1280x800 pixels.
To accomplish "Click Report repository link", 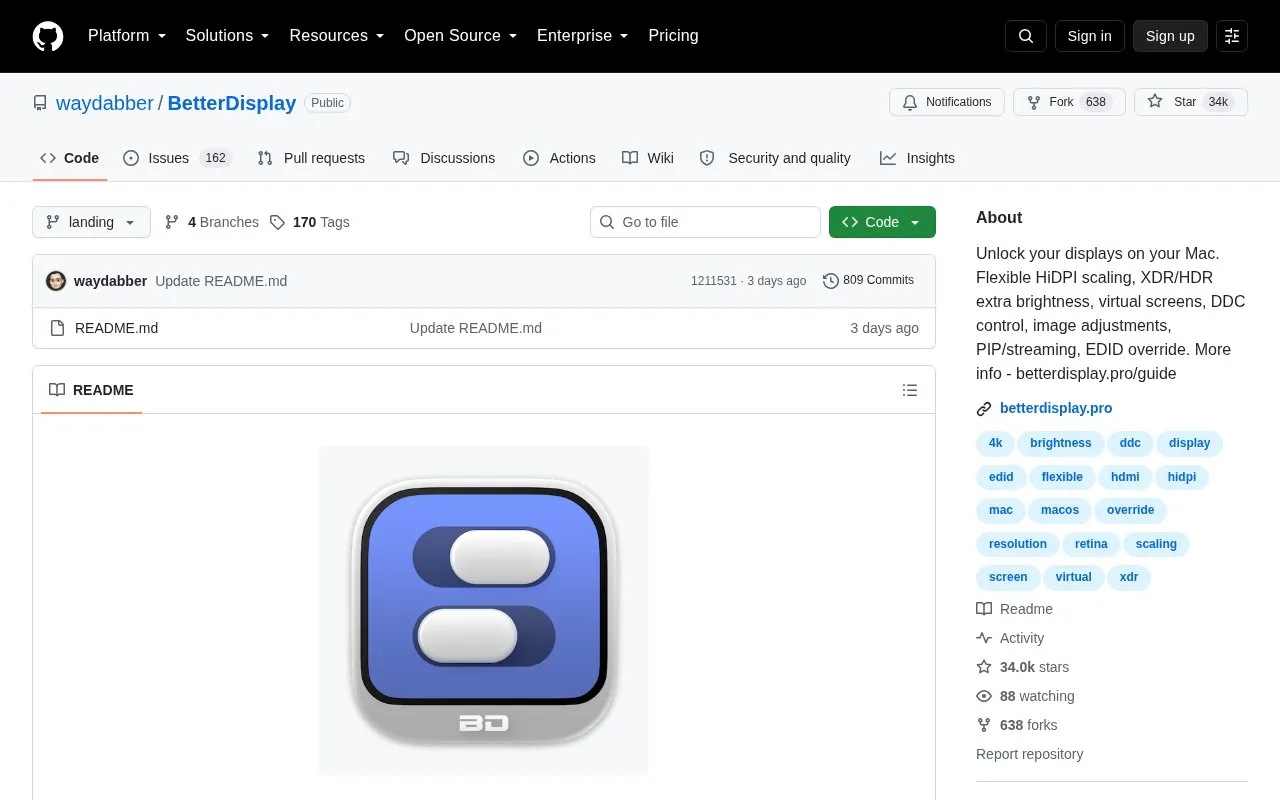I will point(1029,754).
